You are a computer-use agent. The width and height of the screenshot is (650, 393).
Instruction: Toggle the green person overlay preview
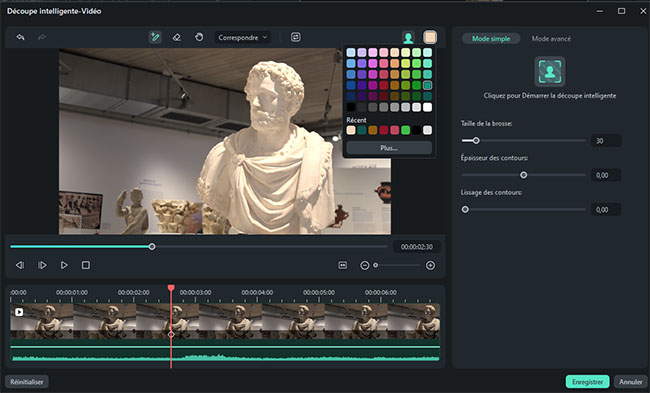pos(408,38)
